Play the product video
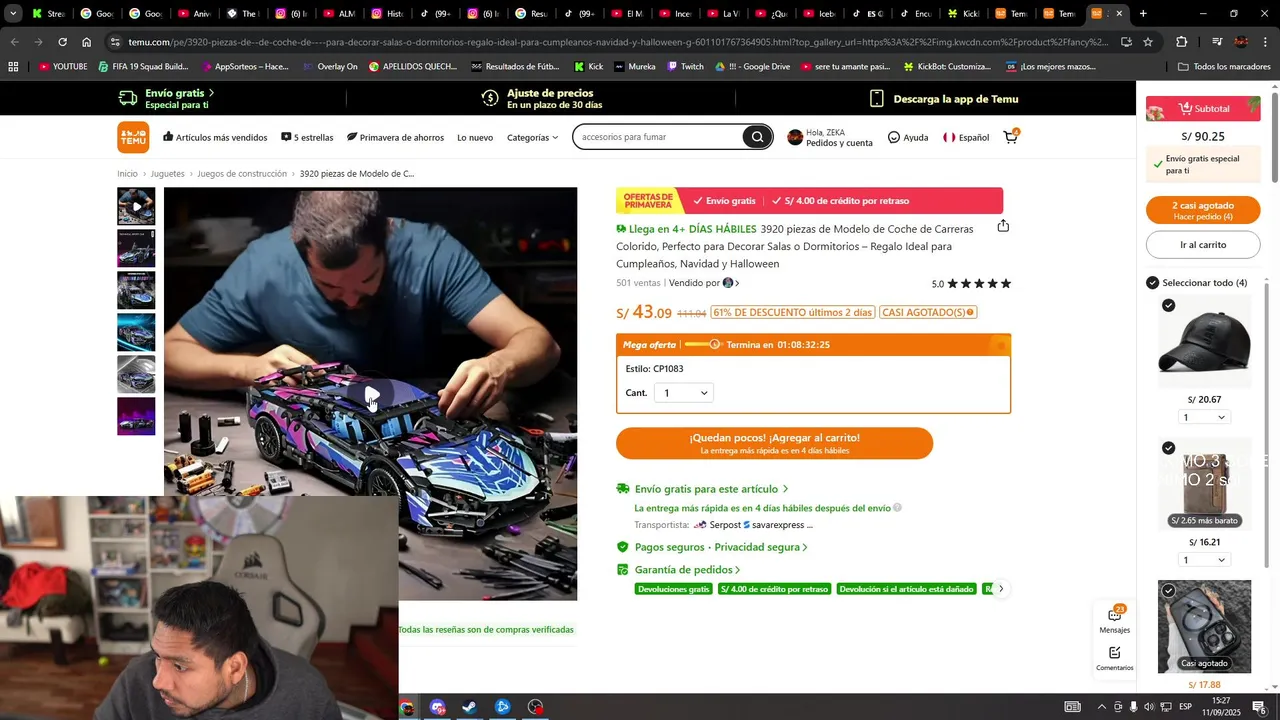1280x720 pixels. (370, 395)
